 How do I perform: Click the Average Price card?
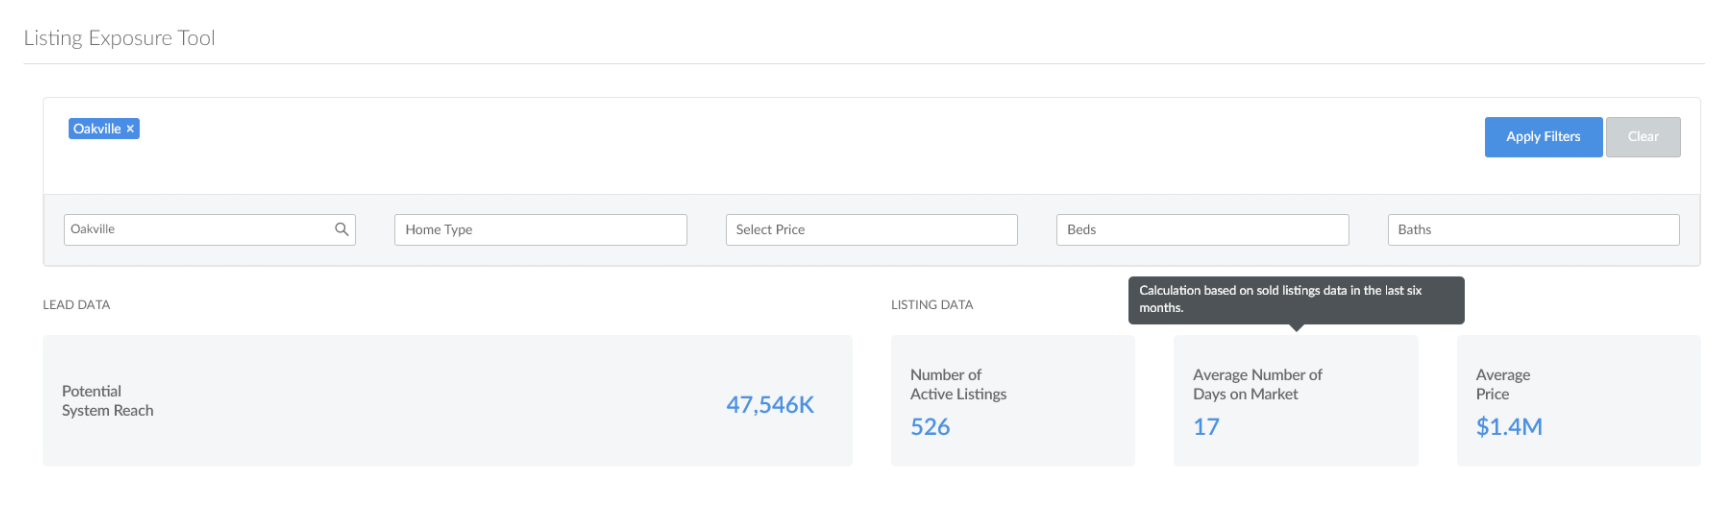coord(1579,401)
